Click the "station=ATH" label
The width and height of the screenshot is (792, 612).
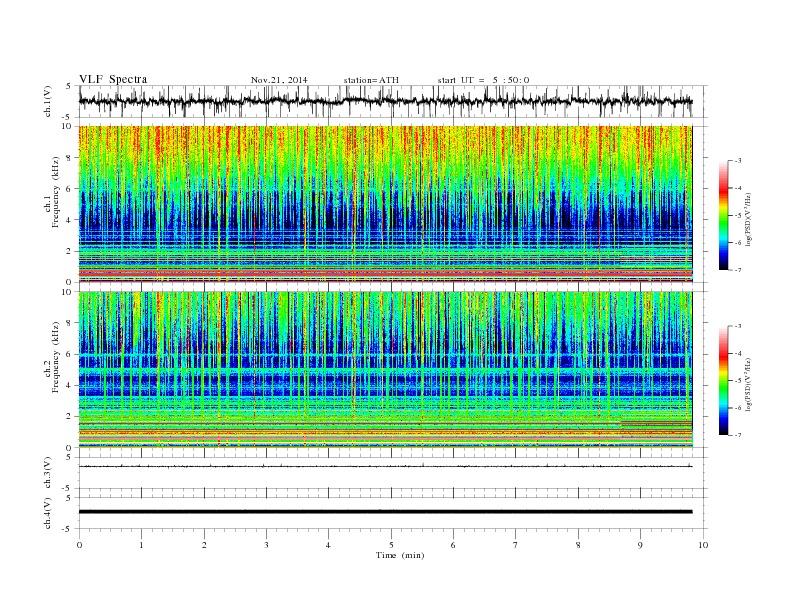(371, 80)
